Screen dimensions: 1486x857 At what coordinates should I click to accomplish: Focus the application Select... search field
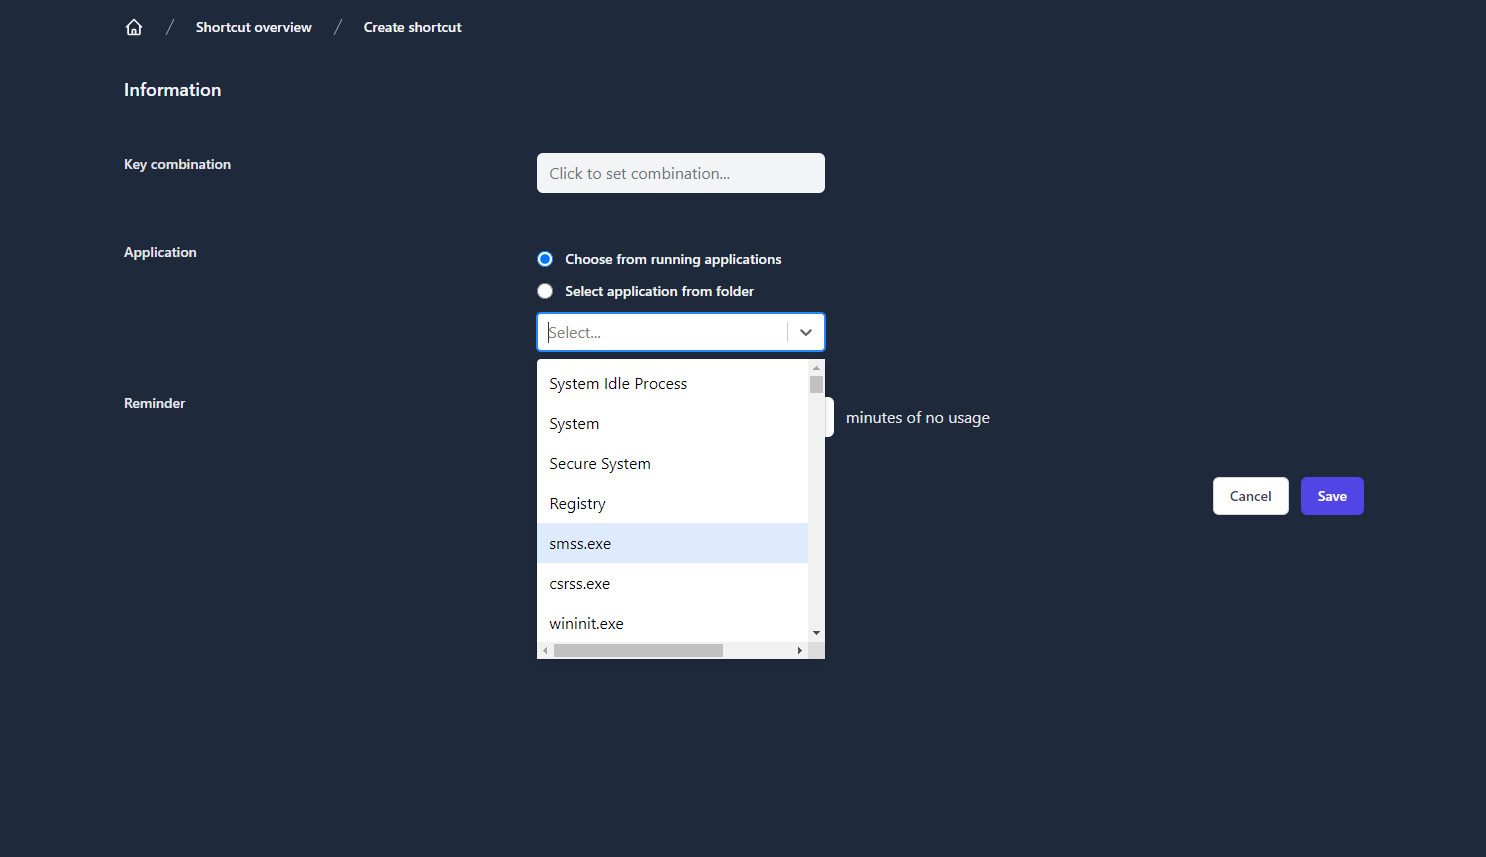pos(663,332)
